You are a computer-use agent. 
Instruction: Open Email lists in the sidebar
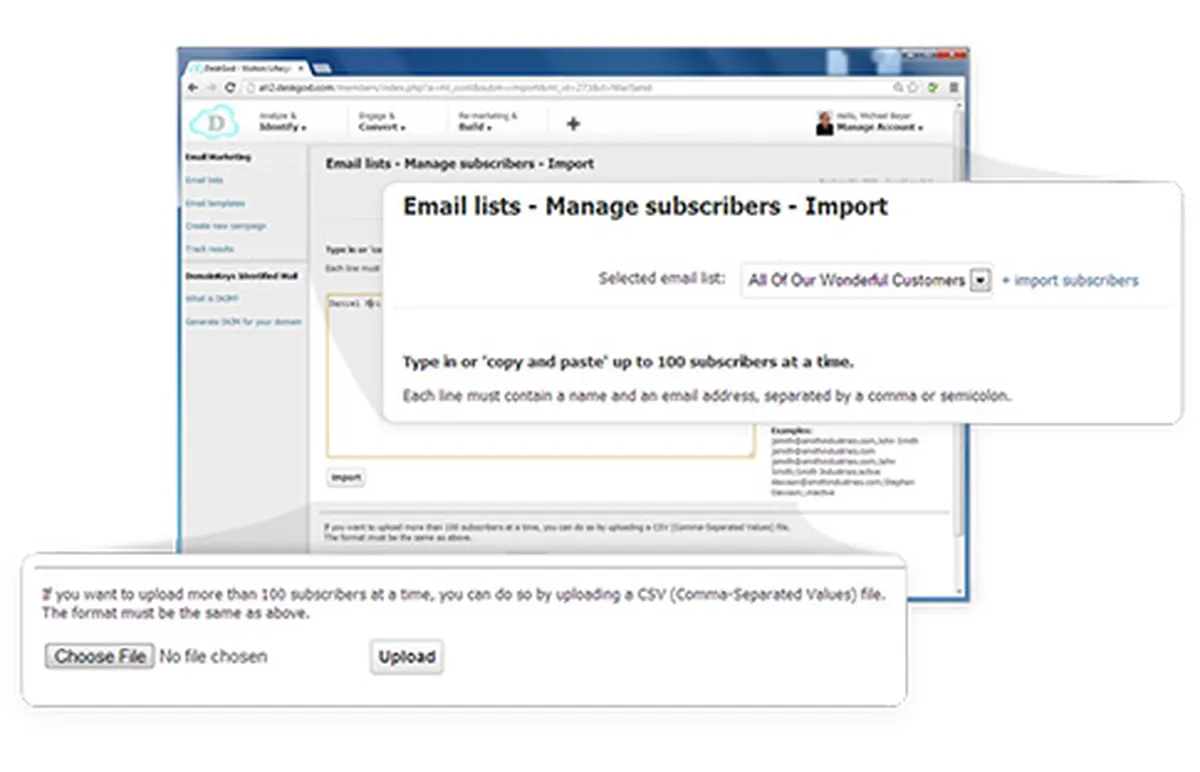click(204, 181)
